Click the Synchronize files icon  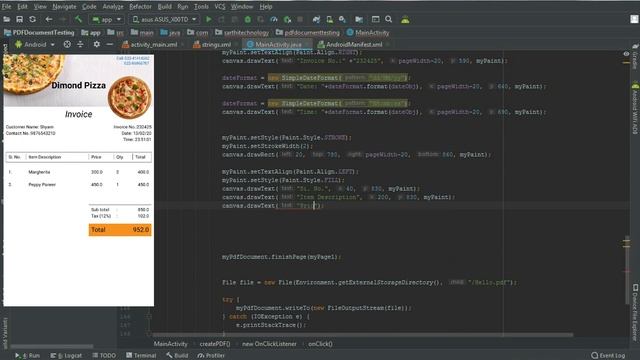(32, 19)
